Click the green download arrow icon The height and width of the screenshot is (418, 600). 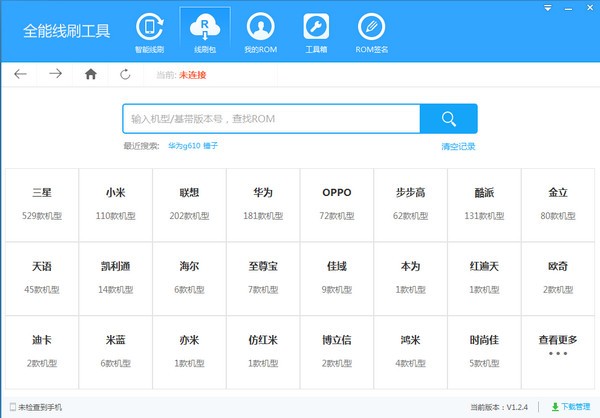pyautogui.click(x=555, y=407)
